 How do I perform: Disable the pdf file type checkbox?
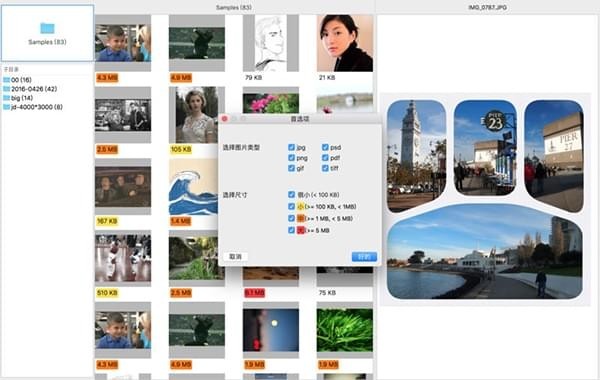[x=325, y=158]
